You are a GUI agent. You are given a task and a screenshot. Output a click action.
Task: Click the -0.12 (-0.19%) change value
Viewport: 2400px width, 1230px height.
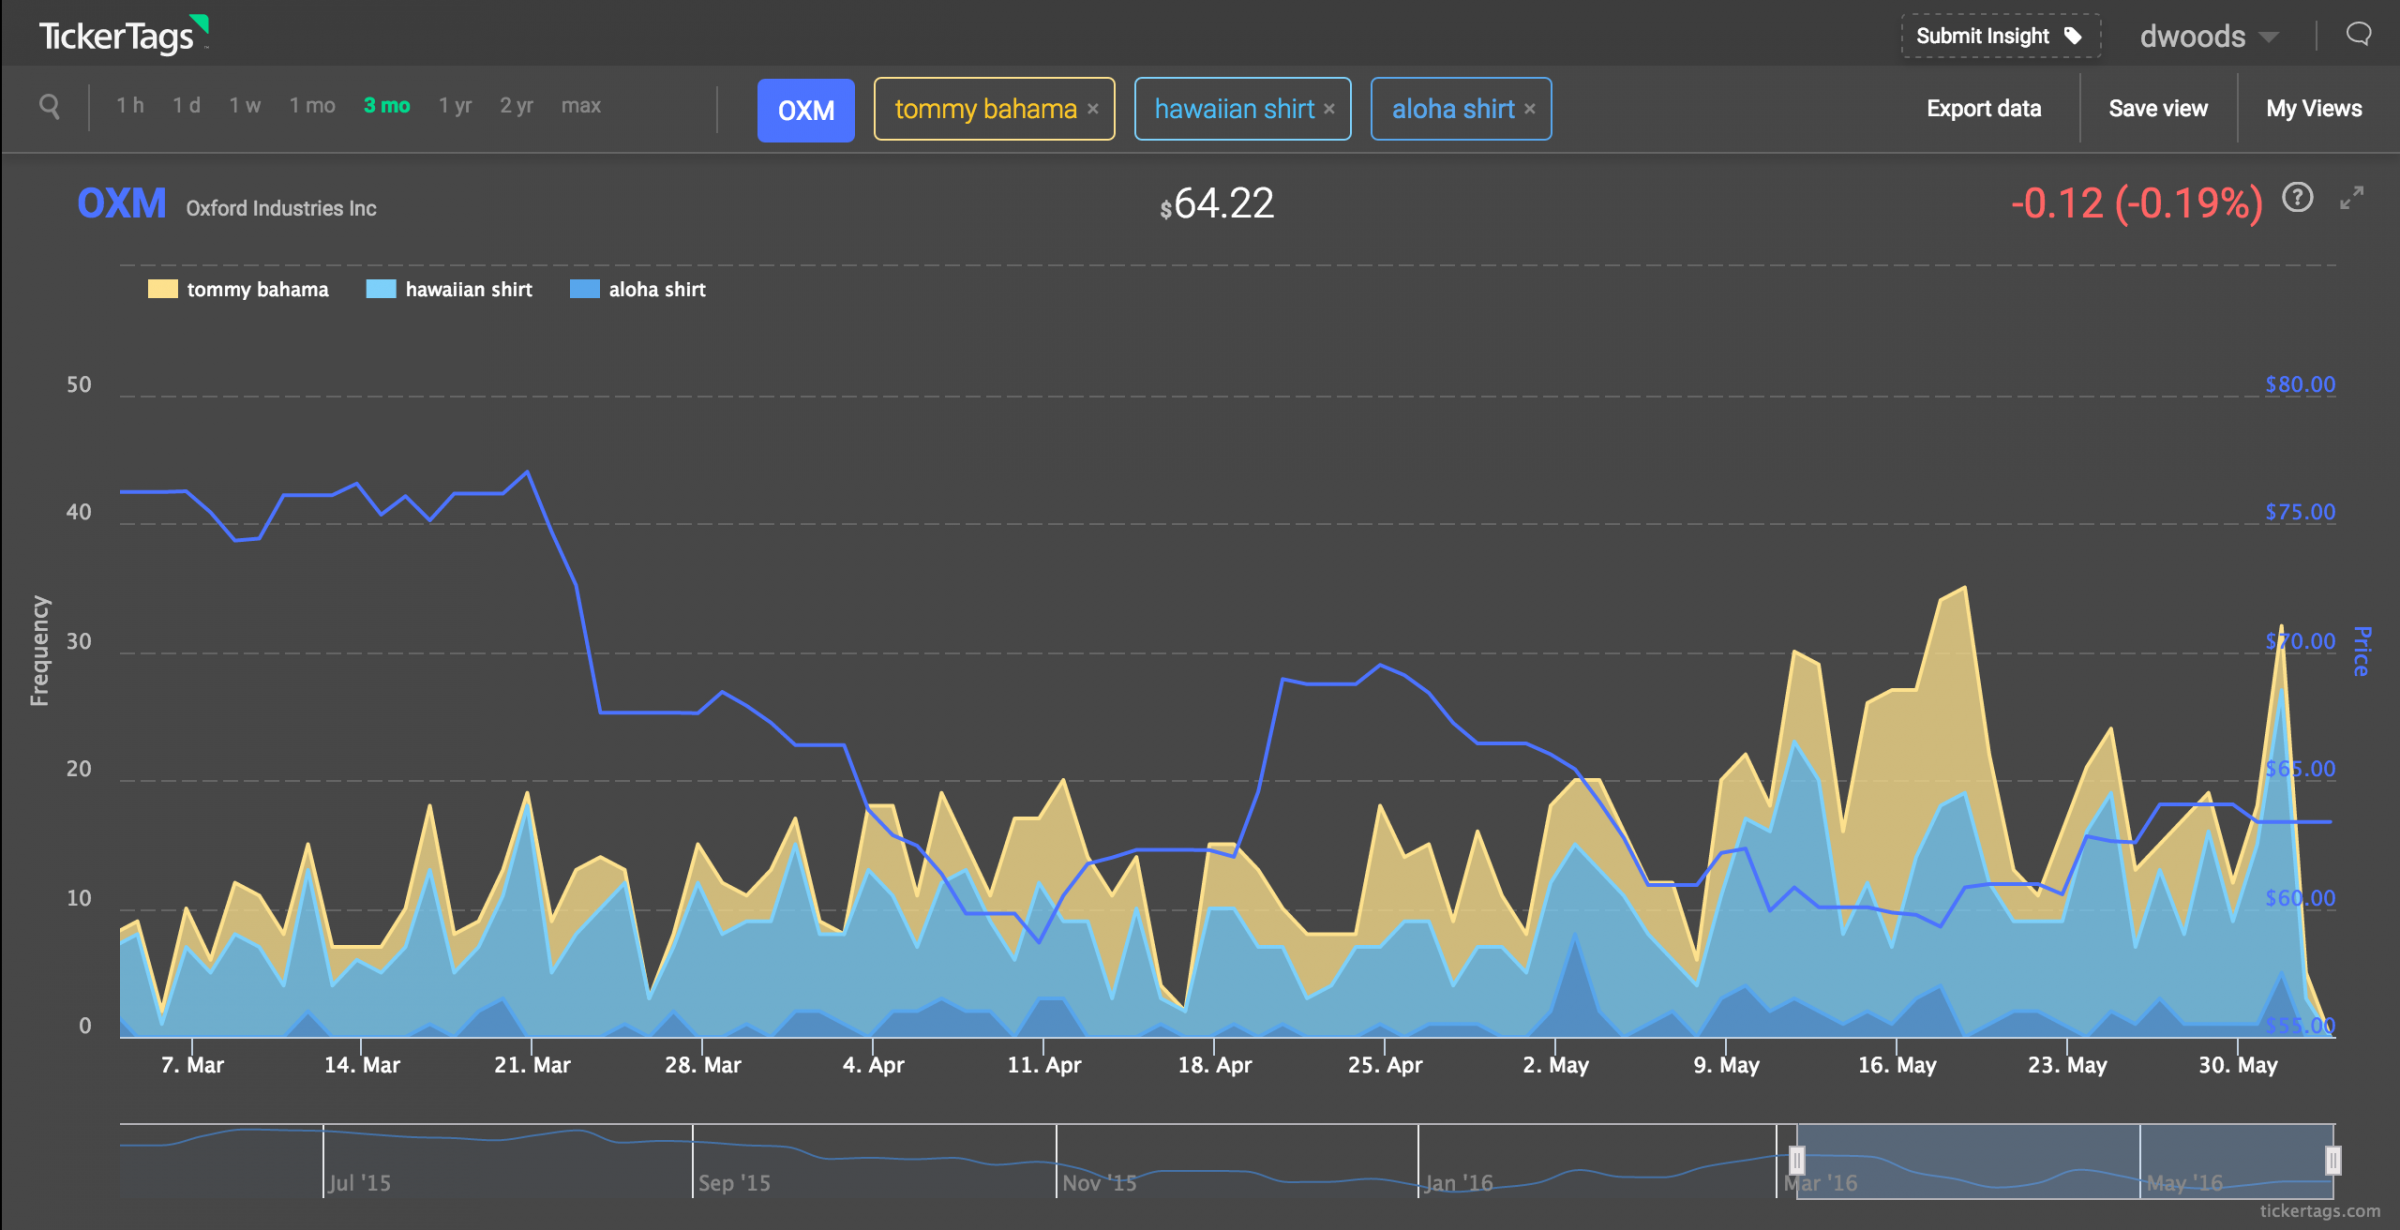2137,204
